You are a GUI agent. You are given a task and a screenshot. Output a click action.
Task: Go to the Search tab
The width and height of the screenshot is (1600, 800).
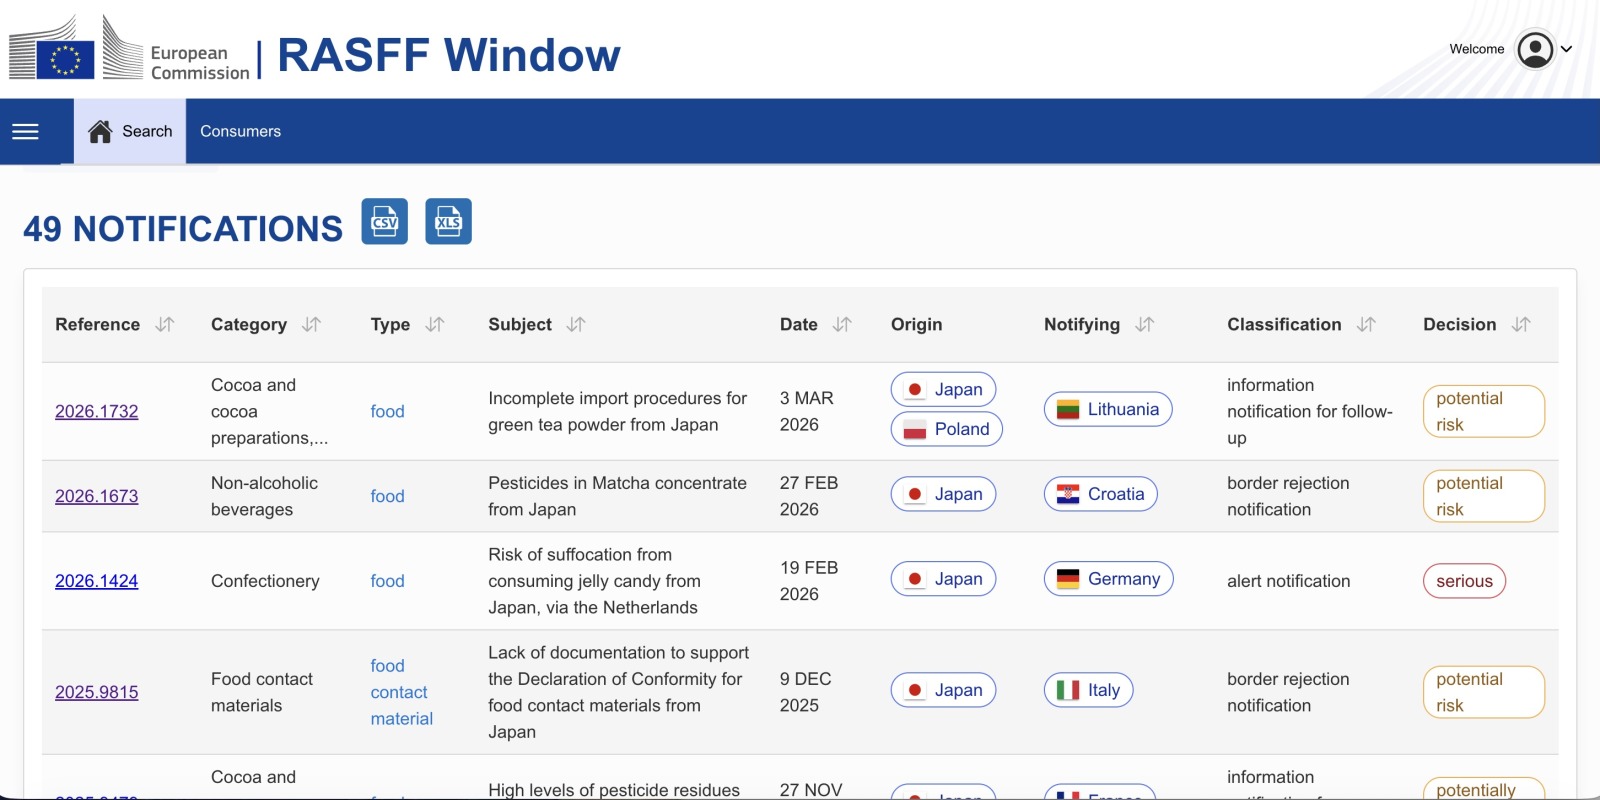tap(130, 131)
